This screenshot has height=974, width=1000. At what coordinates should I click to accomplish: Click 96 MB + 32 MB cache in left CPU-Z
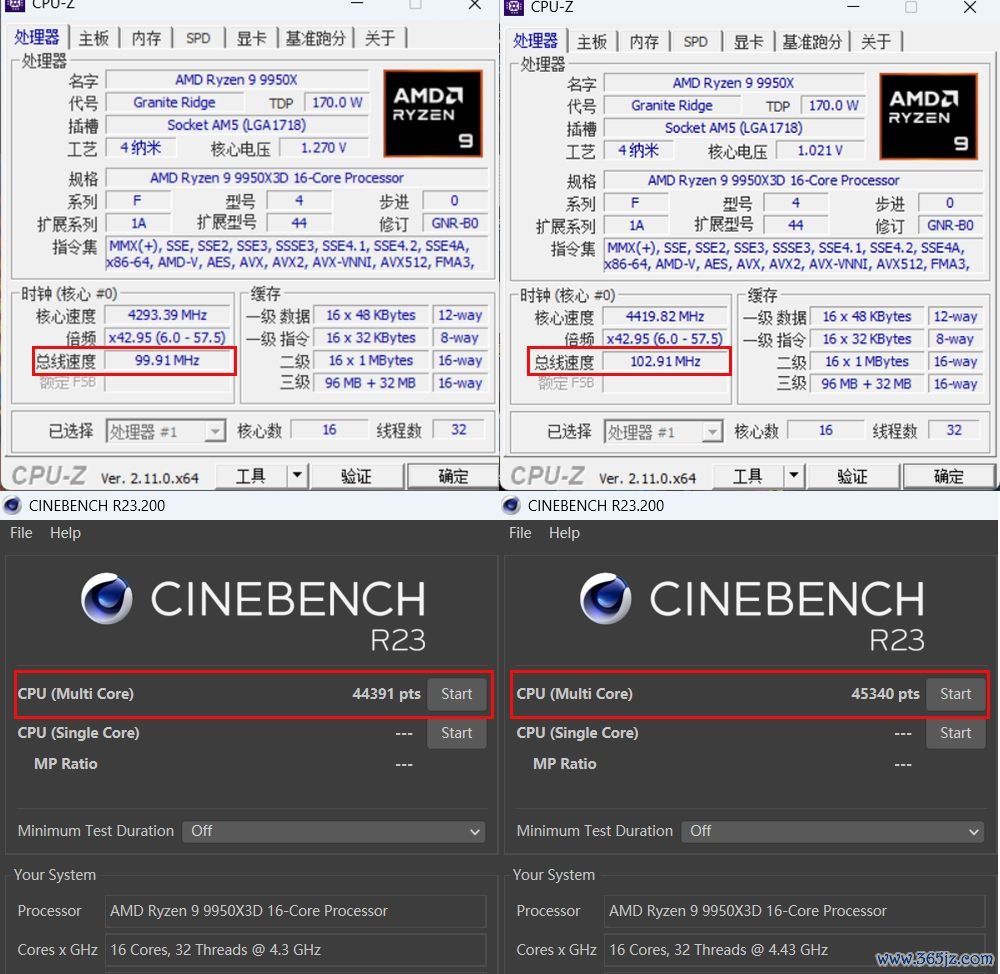point(370,383)
